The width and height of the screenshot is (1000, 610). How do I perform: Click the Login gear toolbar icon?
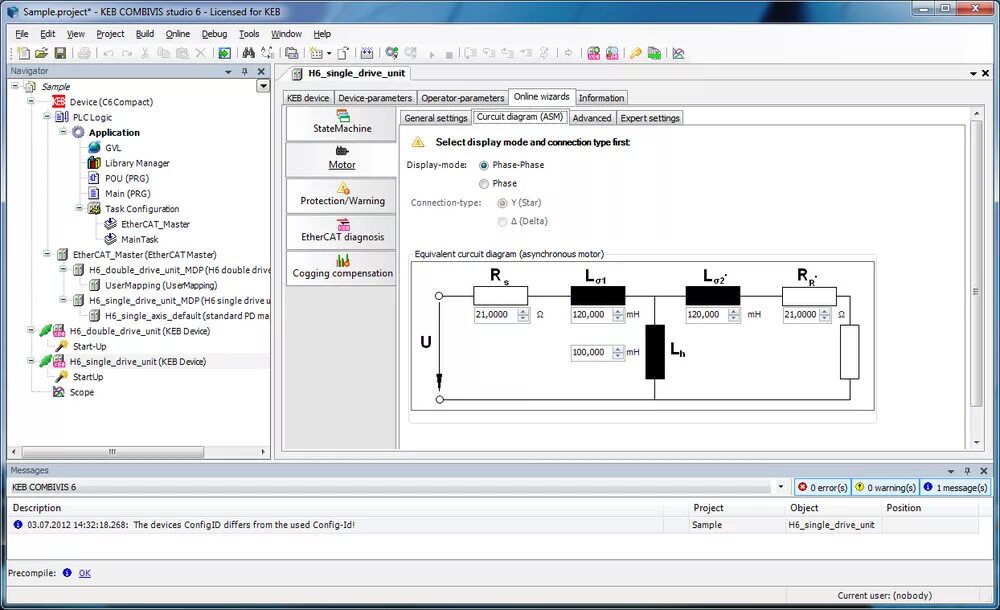[x=392, y=53]
